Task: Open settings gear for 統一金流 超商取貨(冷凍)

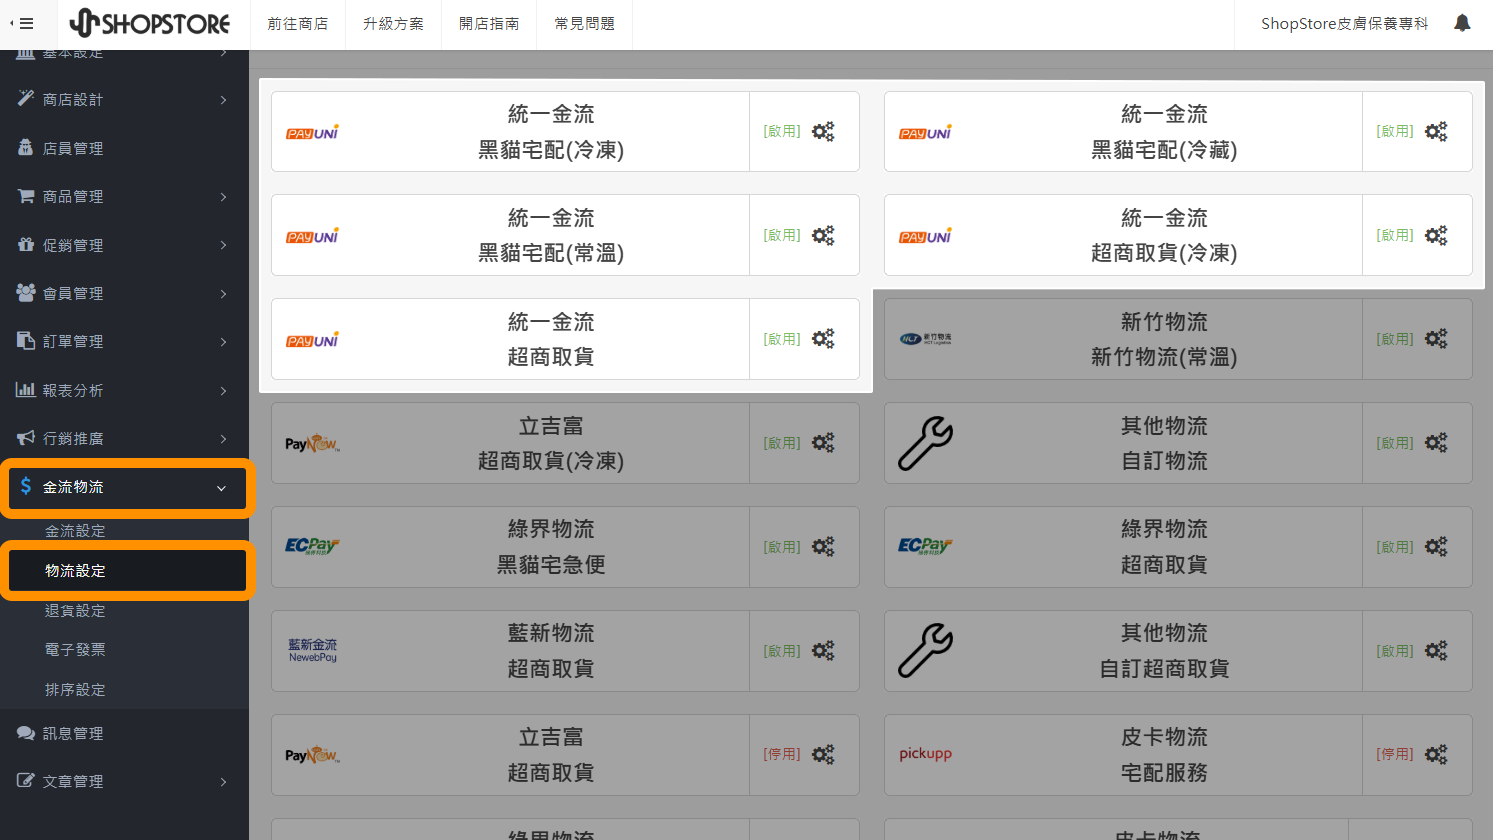Action: point(1436,236)
